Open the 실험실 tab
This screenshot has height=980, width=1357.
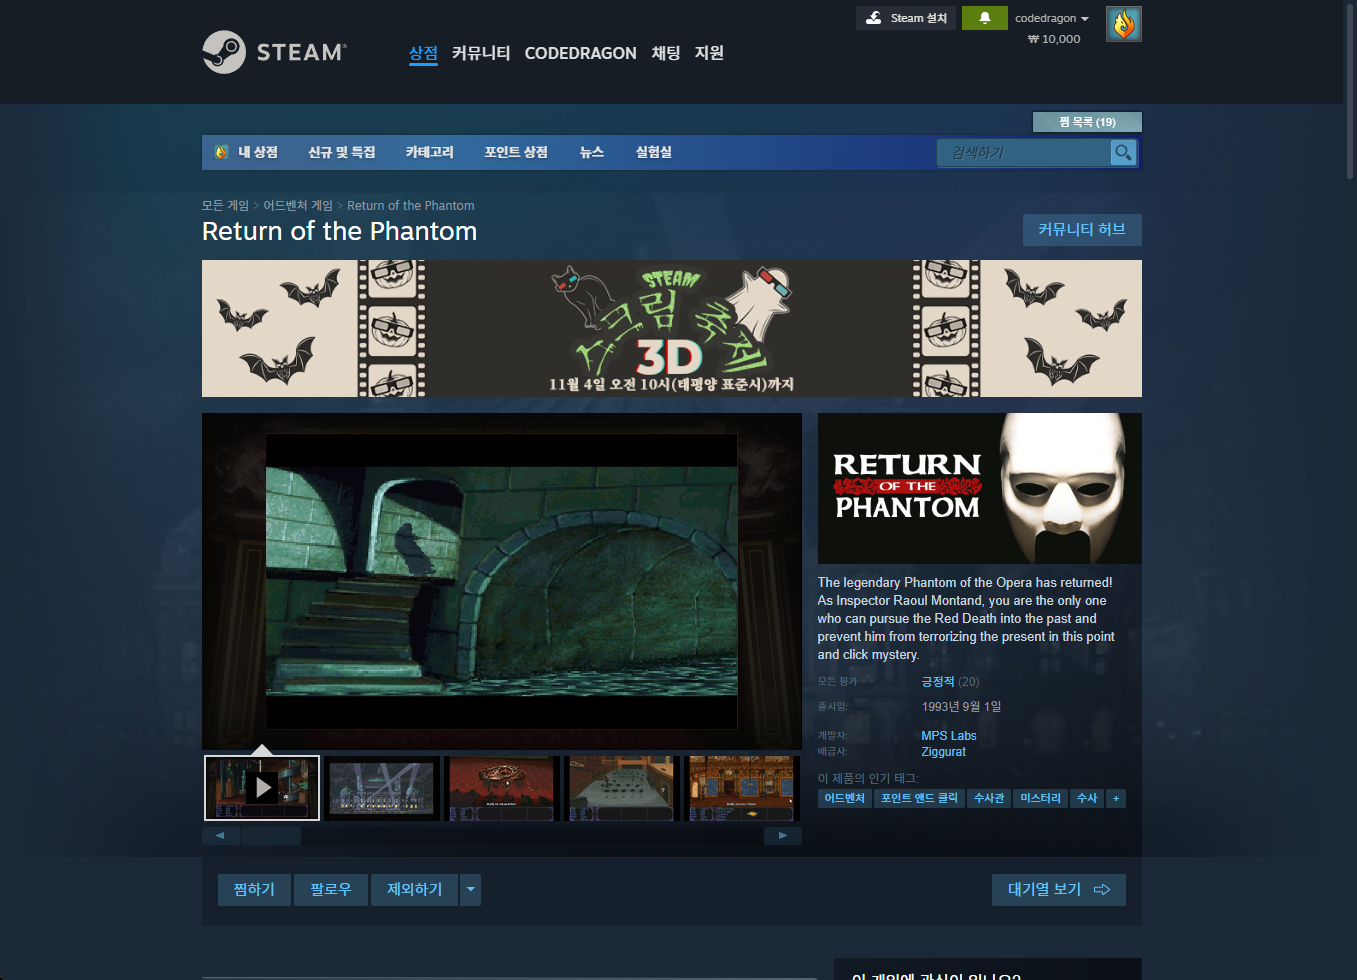click(654, 152)
